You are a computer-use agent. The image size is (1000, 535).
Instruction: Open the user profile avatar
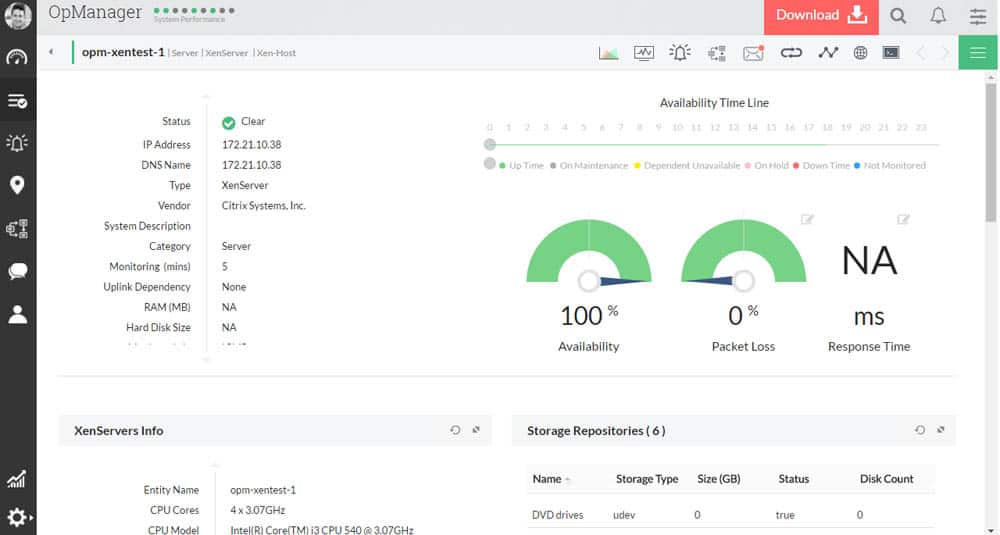click(x=18, y=15)
